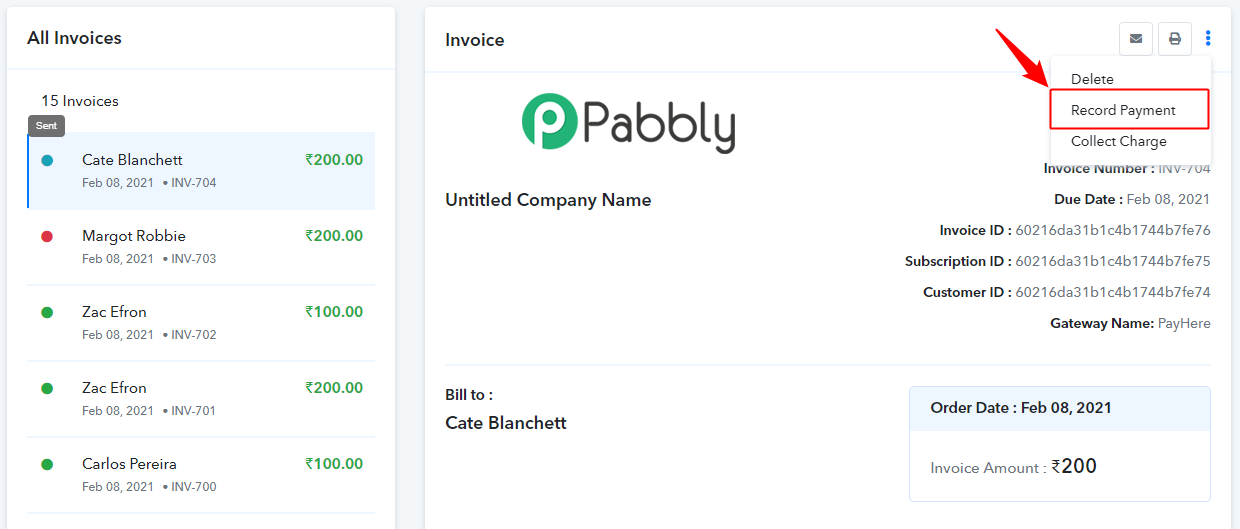Open the three-dot more options menu
Screen dimensions: 1240x529
(x=1208, y=39)
